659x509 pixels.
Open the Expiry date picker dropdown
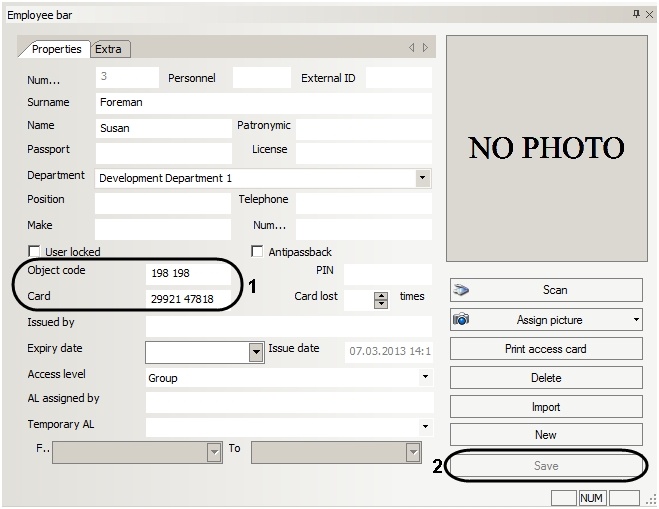(256, 352)
